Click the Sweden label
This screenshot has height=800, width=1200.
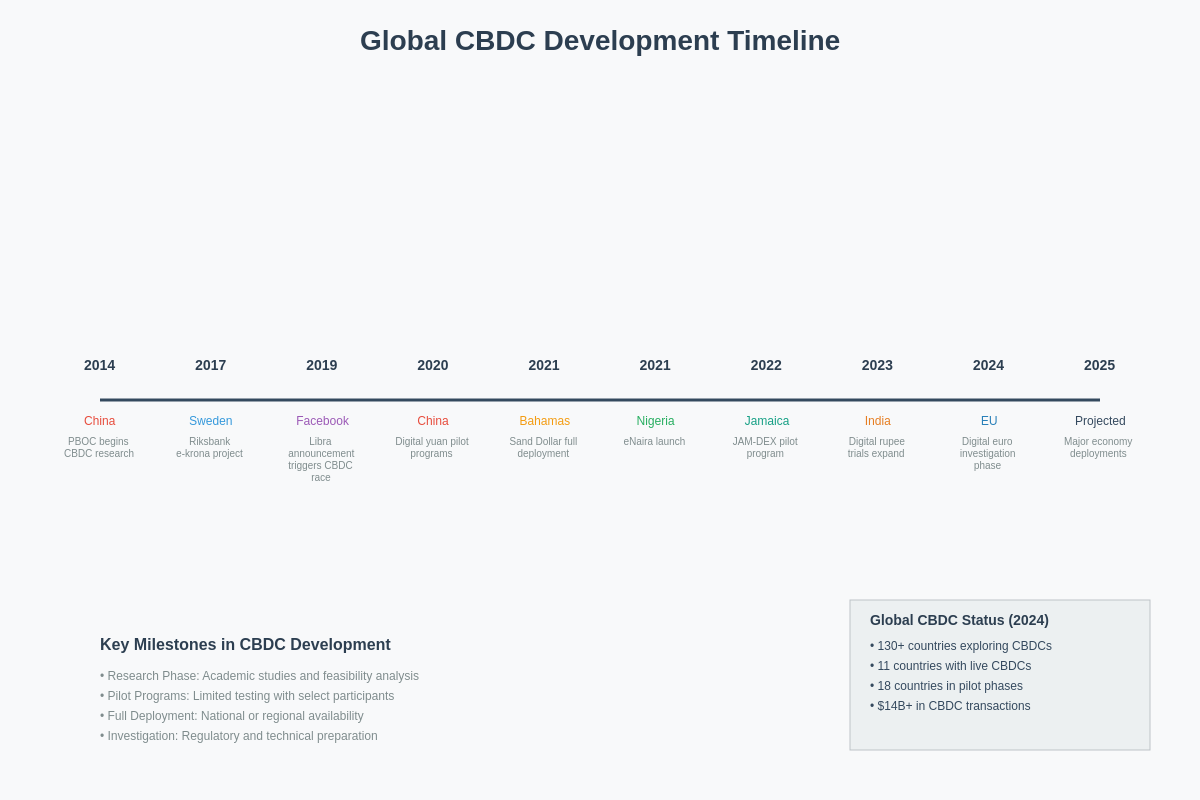211,421
